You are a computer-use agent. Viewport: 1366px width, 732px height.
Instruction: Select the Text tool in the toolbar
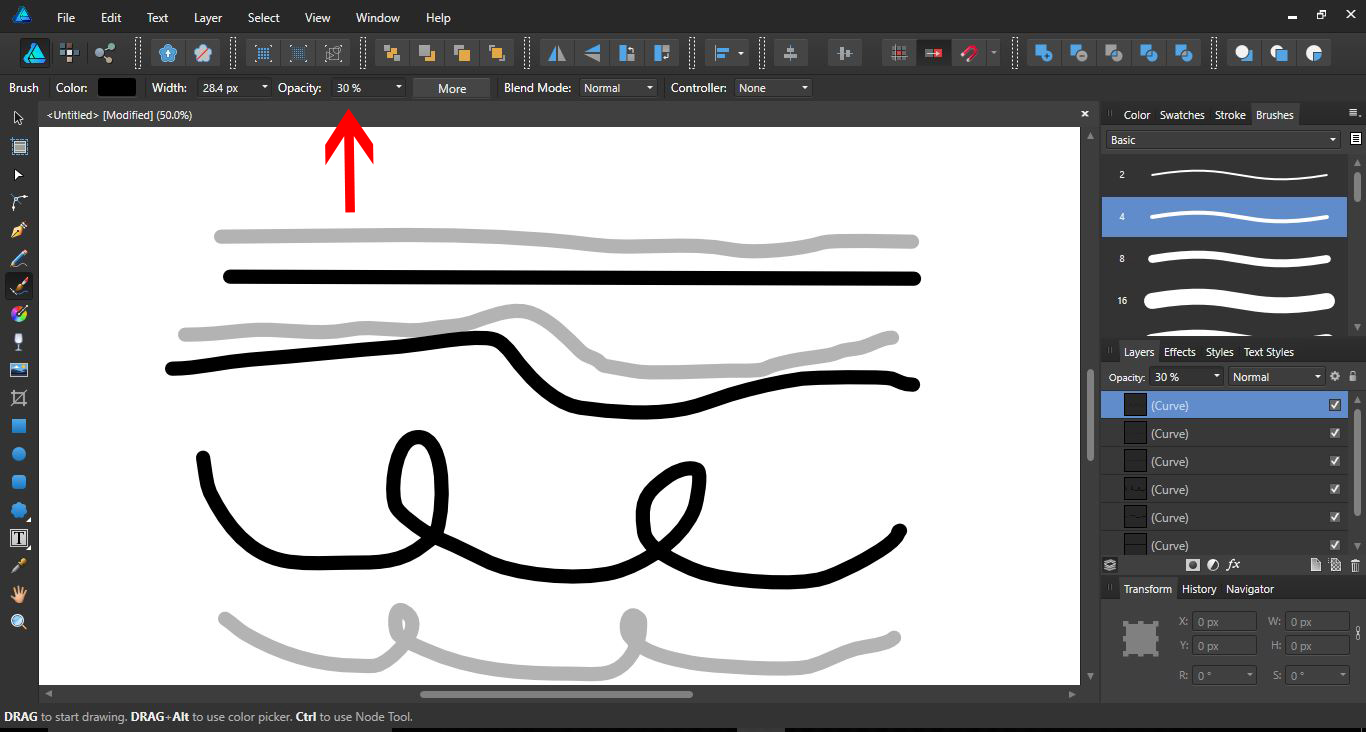(17, 538)
